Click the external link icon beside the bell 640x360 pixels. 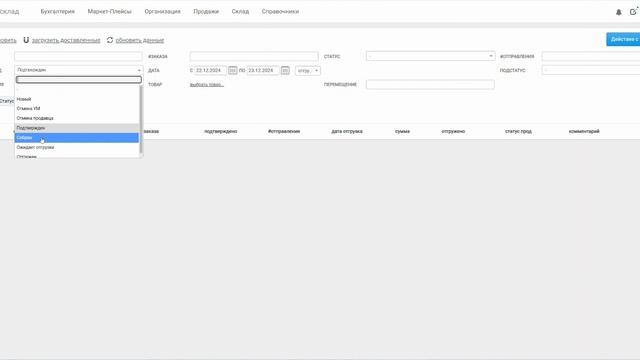[633, 12]
